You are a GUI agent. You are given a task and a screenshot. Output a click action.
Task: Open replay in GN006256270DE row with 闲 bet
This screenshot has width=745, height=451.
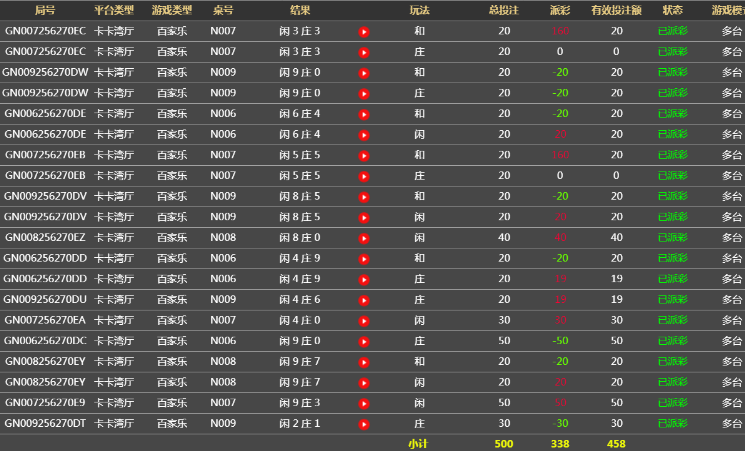tap(364, 135)
